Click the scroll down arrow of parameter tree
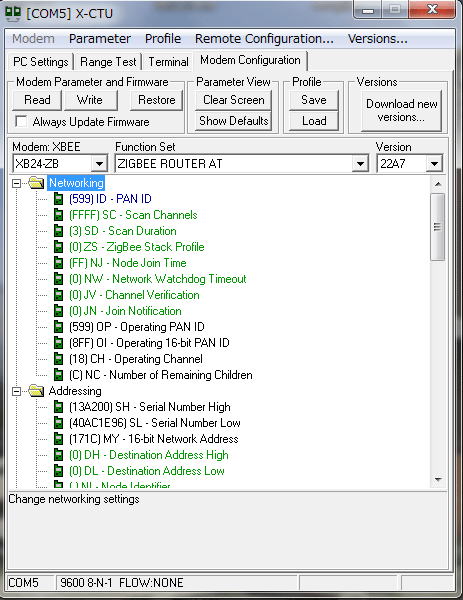 (x=438, y=479)
